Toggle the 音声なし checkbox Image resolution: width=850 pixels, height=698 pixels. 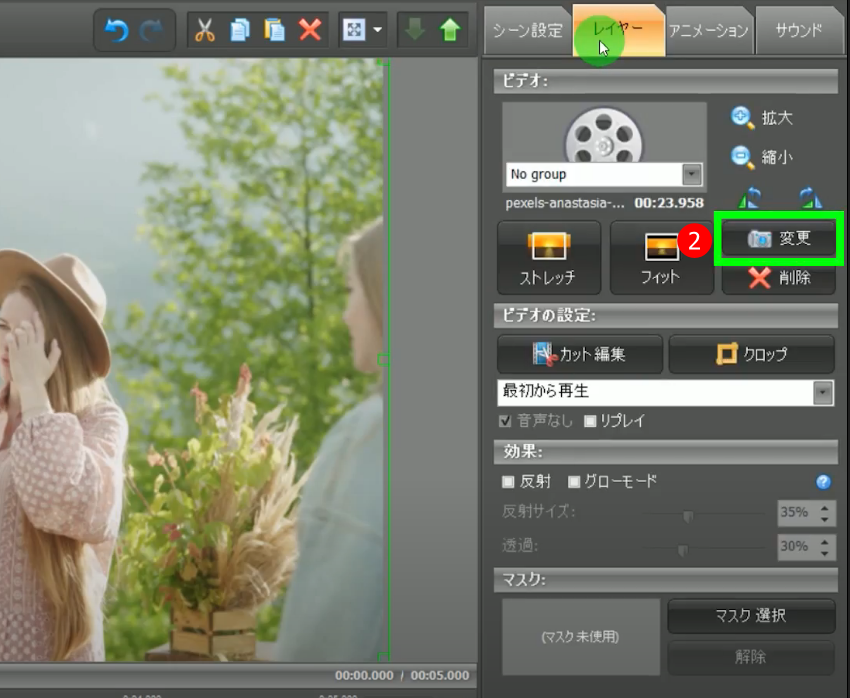pyautogui.click(x=505, y=421)
